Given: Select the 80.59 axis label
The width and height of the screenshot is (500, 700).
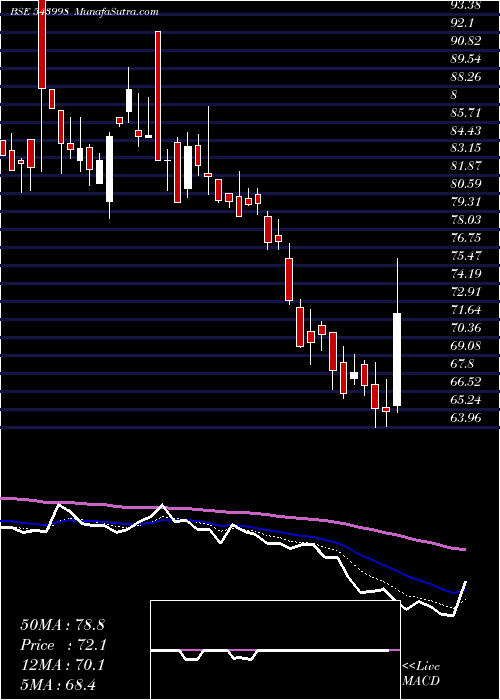Looking at the screenshot, I should pos(467,184).
